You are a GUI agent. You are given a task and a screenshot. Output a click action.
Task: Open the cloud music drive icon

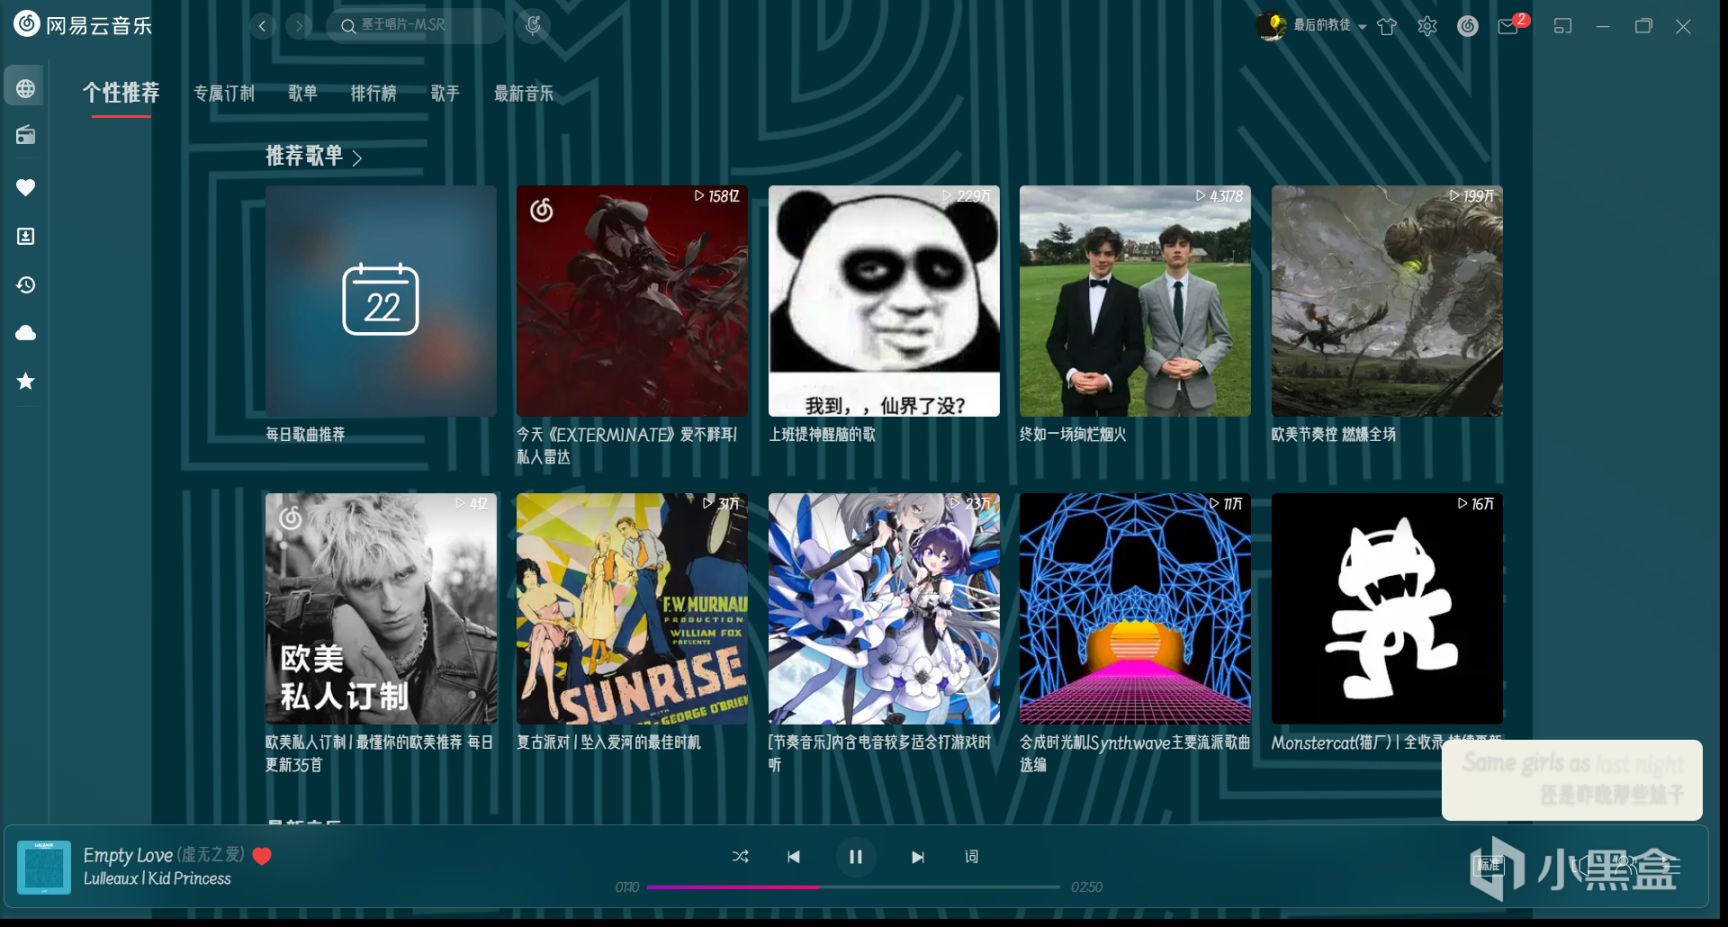[26, 333]
